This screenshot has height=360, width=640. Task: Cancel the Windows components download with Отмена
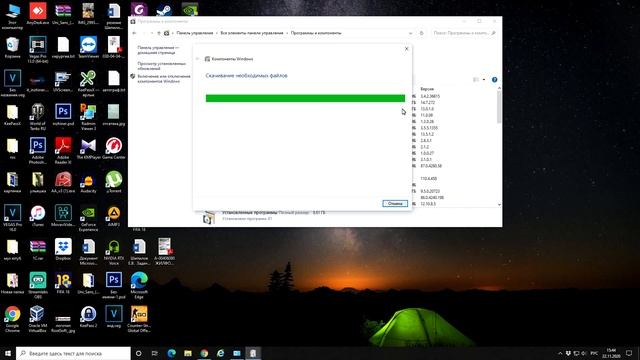(395, 203)
